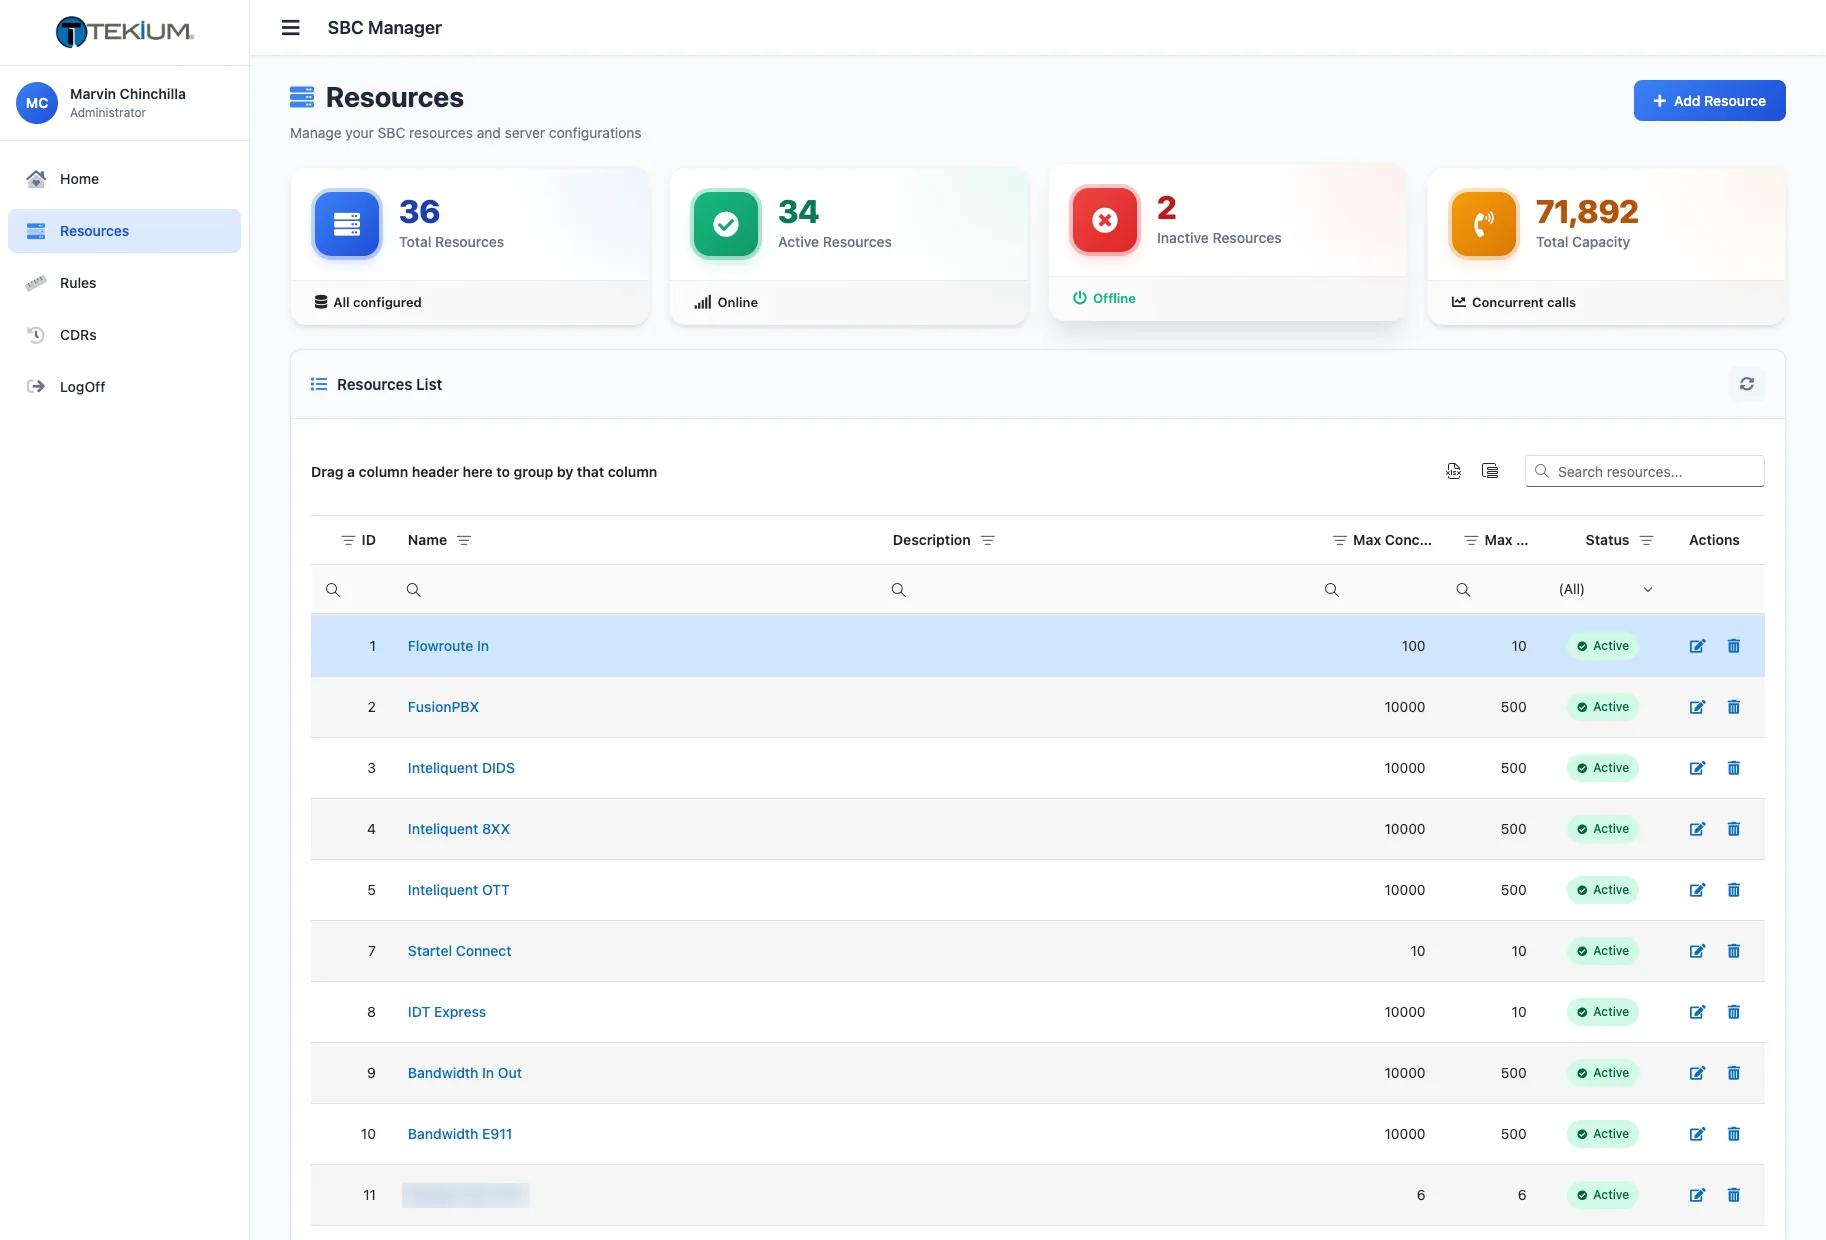The image size is (1826, 1240).
Task: Delete the Inteliquent DIDS resource
Action: click(1734, 768)
